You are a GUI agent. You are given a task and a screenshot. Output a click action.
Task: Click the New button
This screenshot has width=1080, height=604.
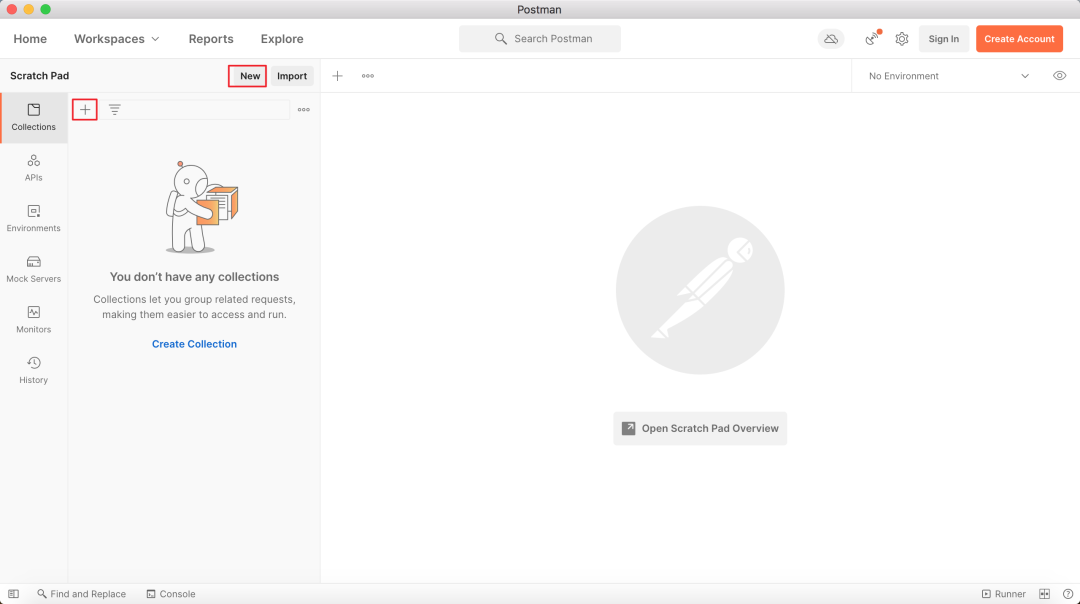[249, 76]
